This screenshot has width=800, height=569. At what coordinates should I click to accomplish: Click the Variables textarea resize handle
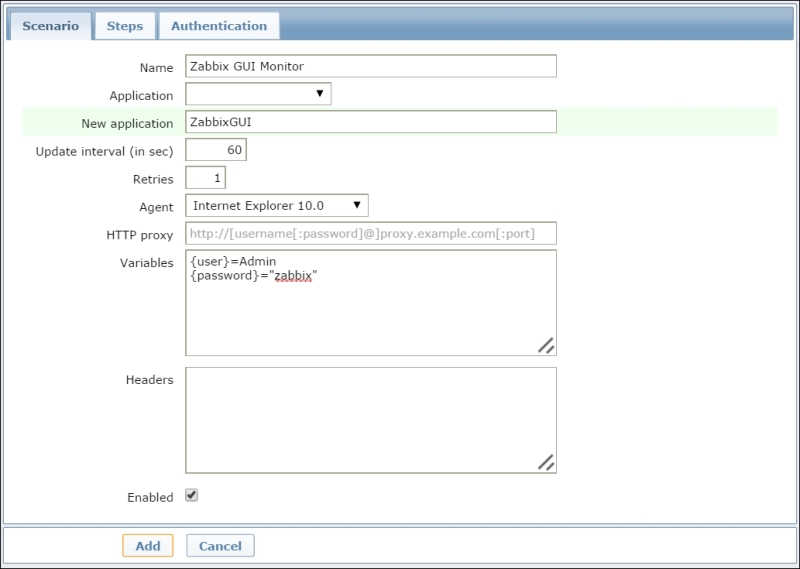[x=546, y=345]
